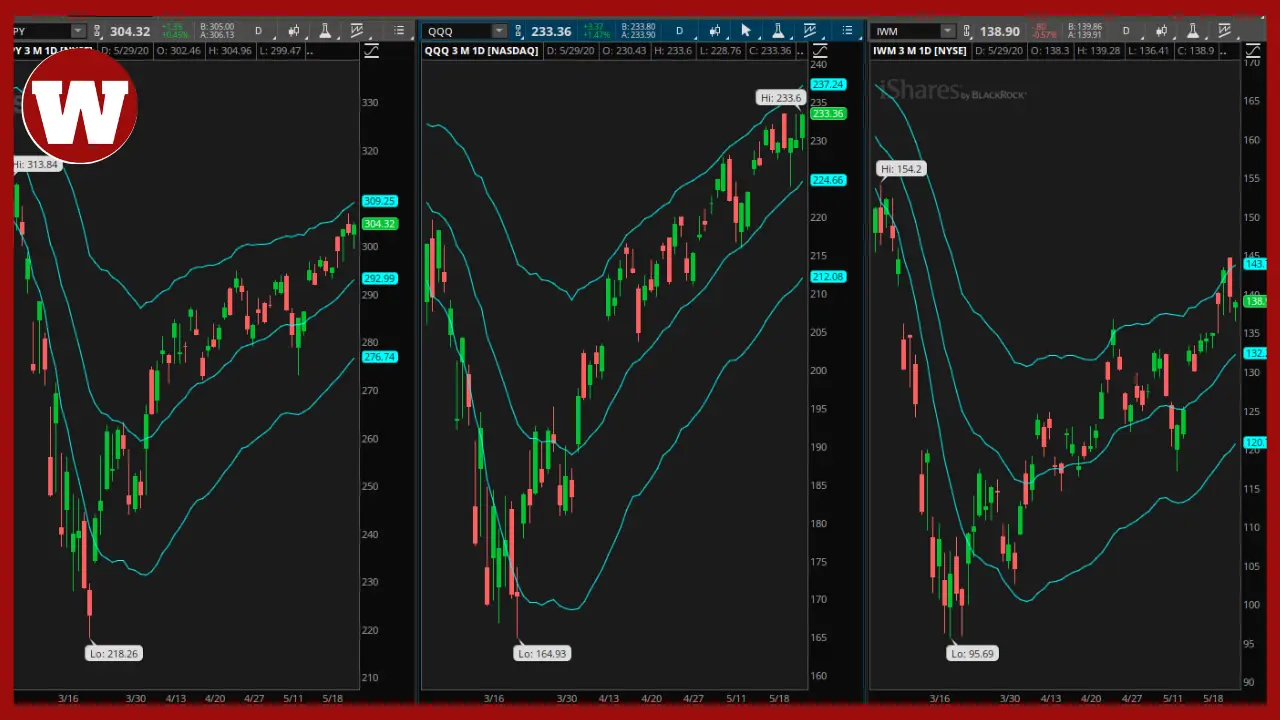
Task: Click green 233.36 price tag in QQQ axis
Action: (828, 114)
